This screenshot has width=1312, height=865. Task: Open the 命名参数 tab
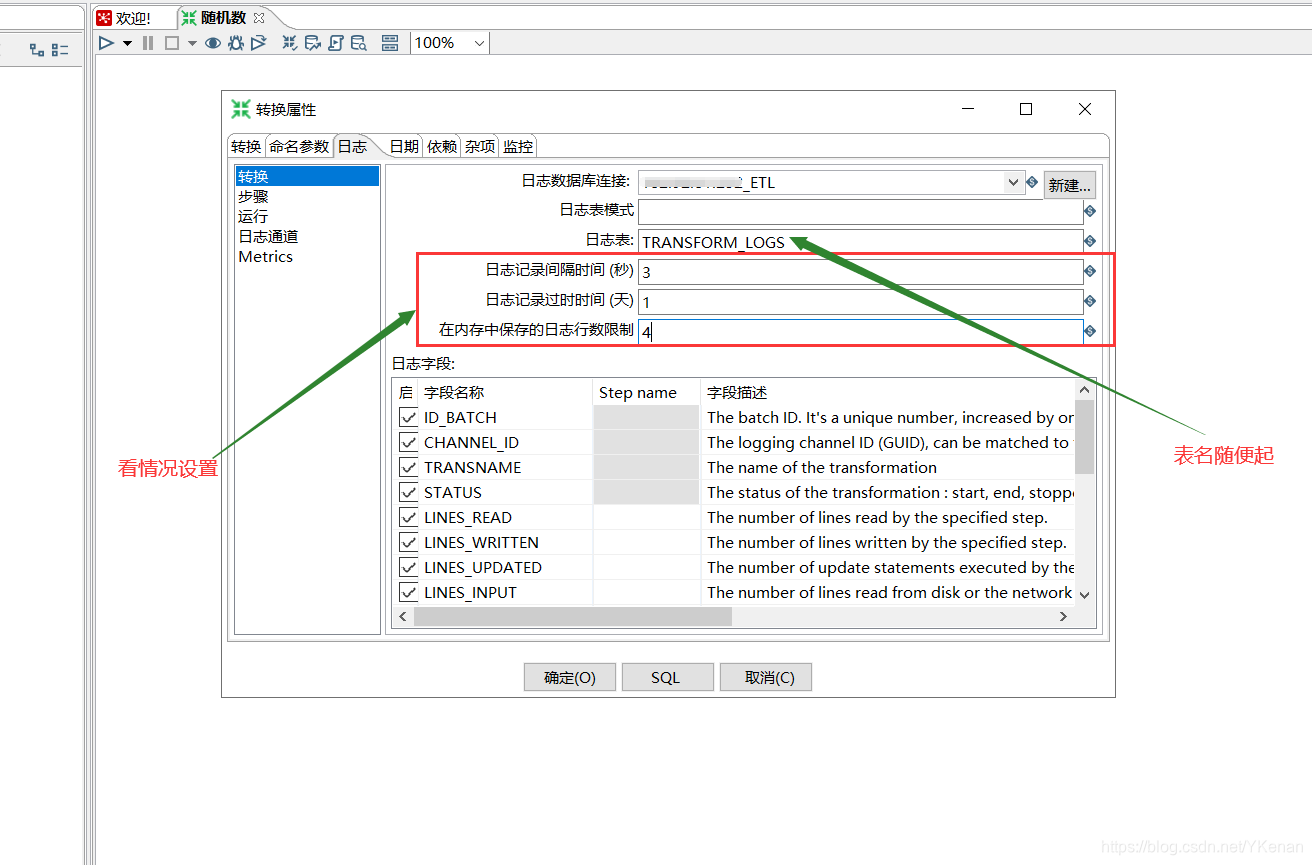pos(299,146)
